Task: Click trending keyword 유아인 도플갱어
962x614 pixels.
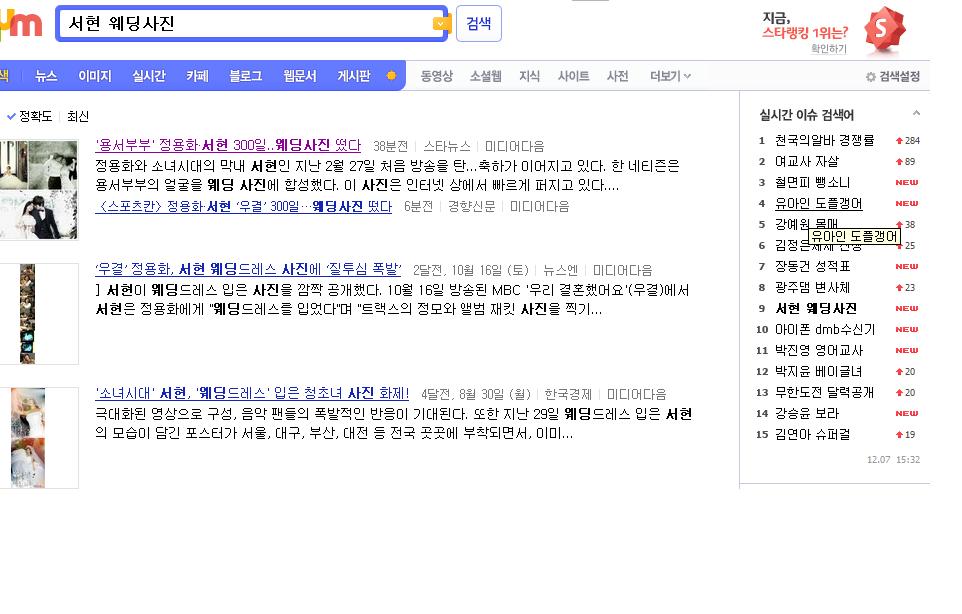Action: [818, 203]
